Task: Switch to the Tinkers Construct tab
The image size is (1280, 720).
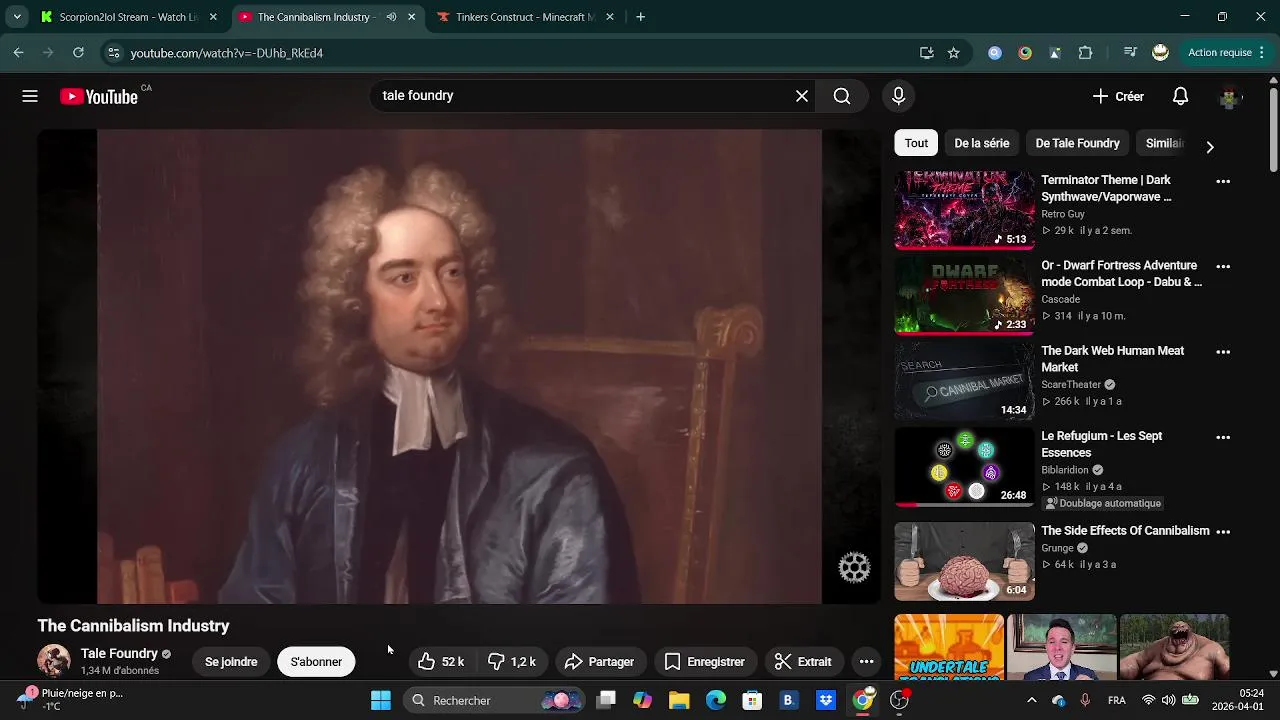Action: (x=525, y=17)
